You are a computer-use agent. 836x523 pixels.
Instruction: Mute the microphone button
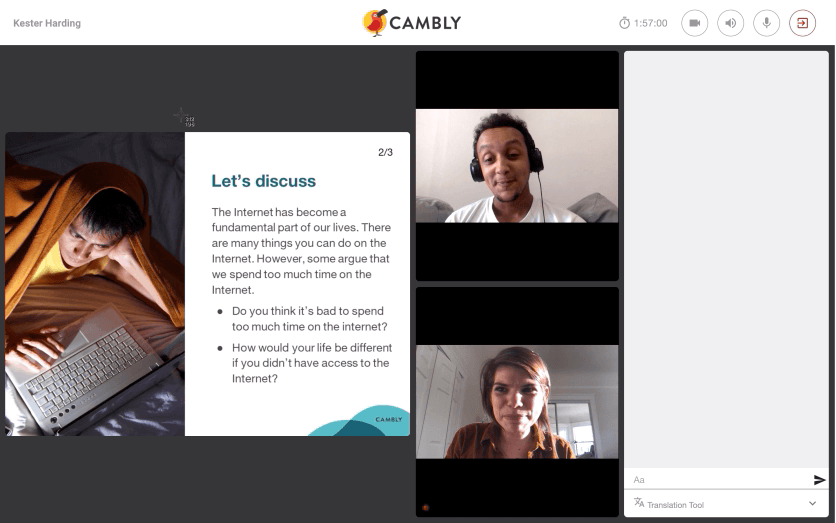coord(766,23)
